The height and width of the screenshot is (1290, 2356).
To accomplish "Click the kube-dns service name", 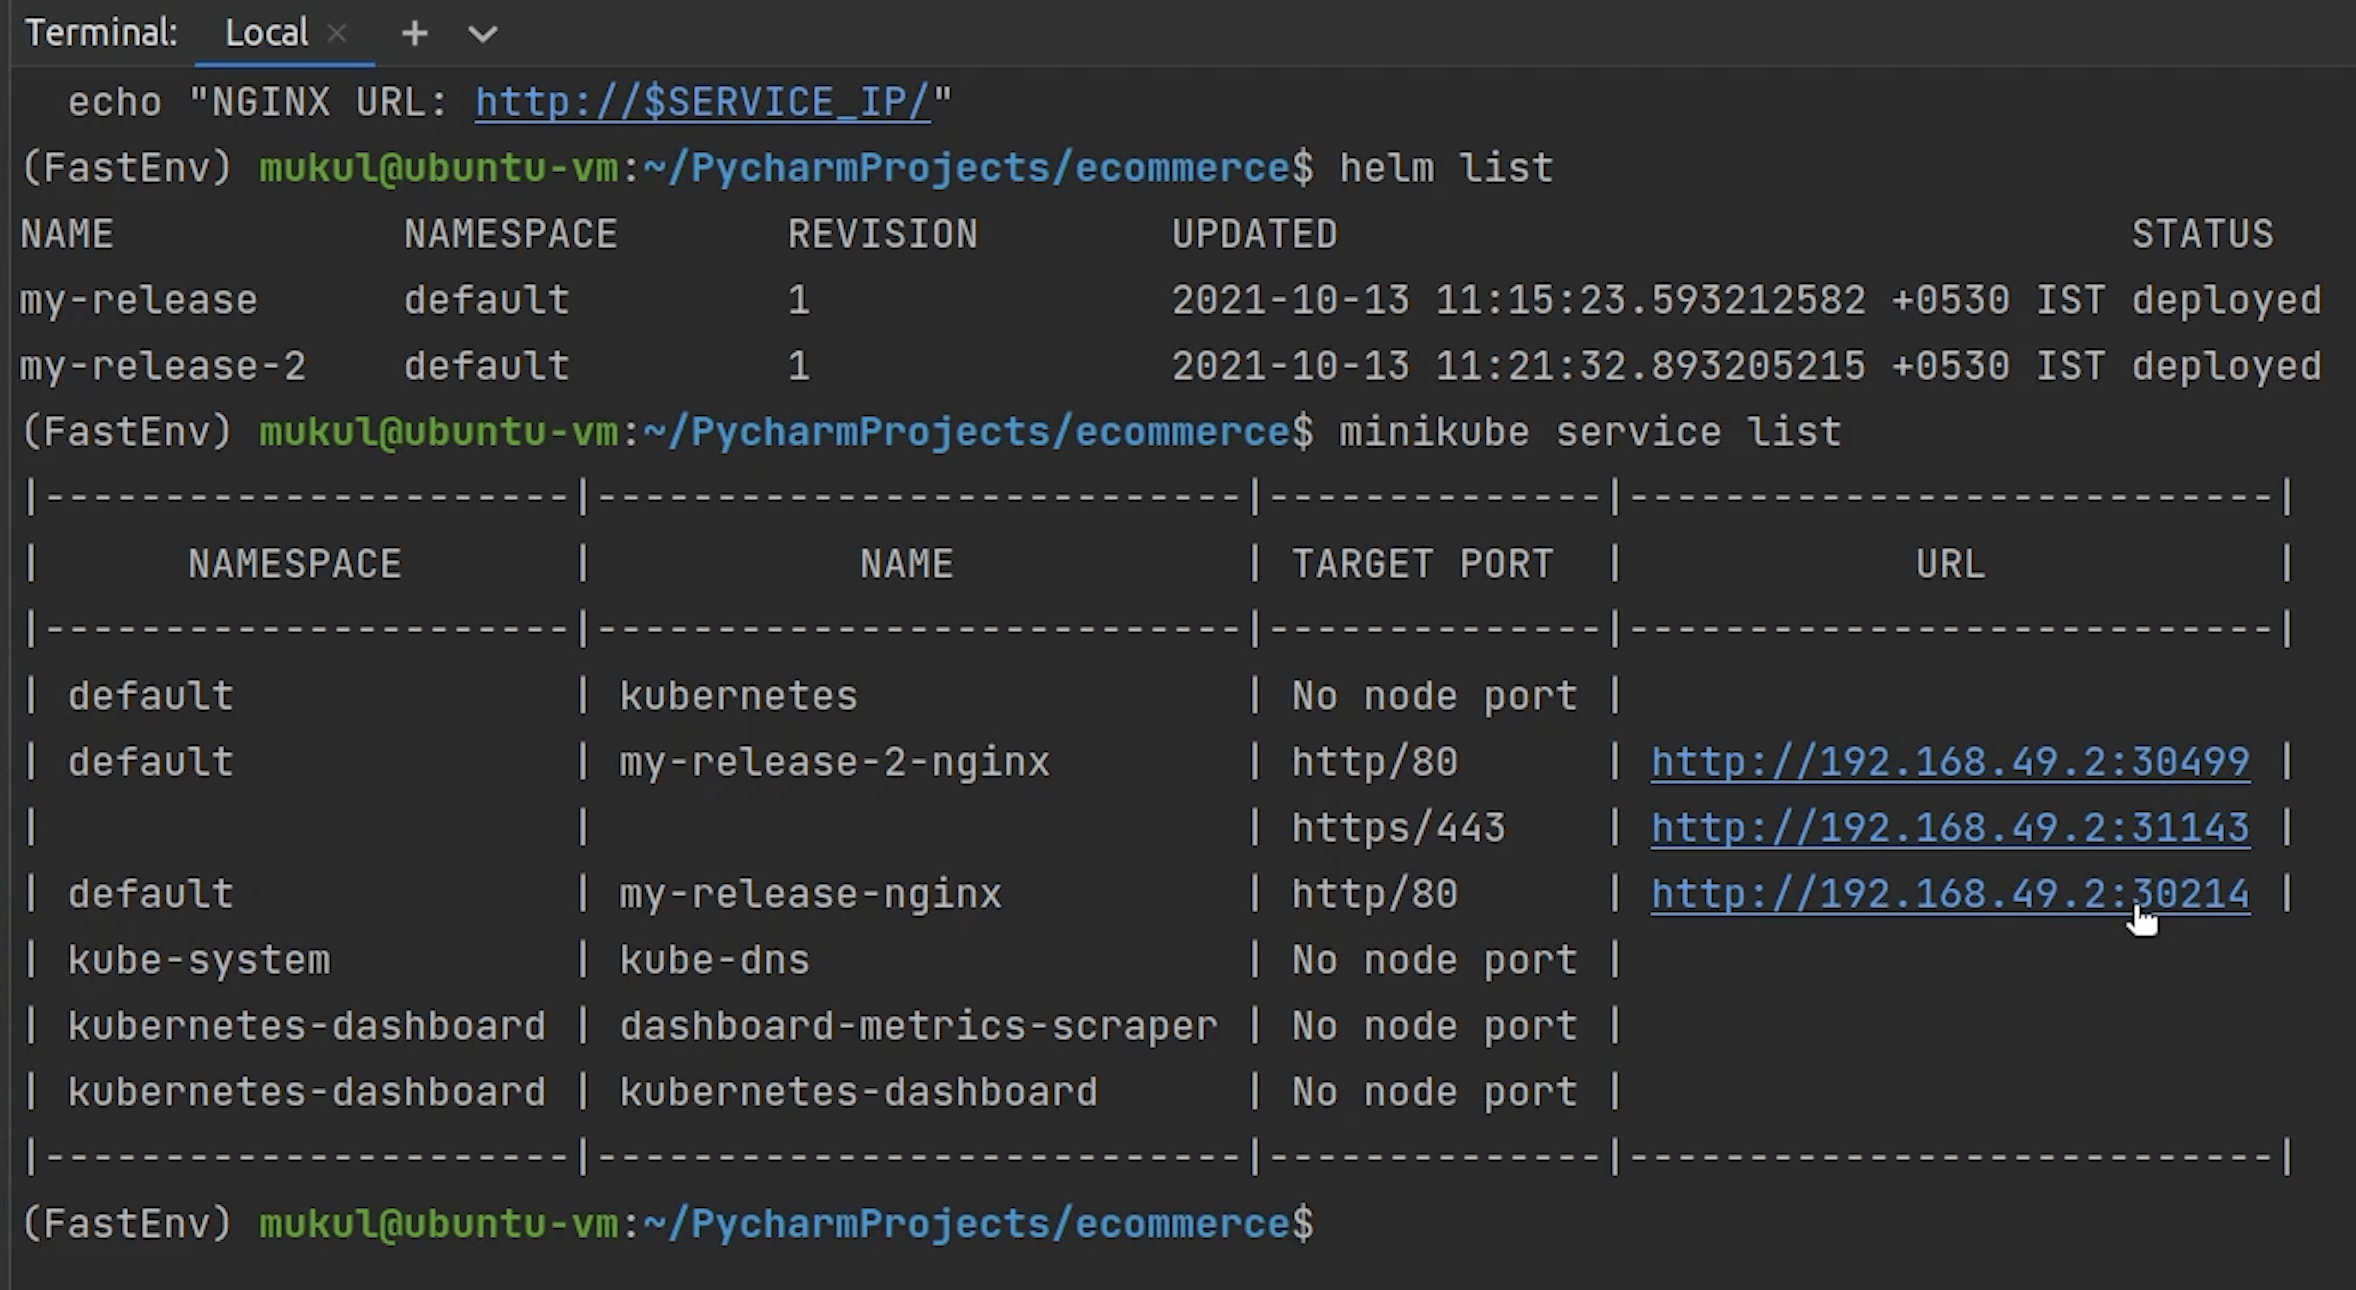I will click(x=714, y=961).
